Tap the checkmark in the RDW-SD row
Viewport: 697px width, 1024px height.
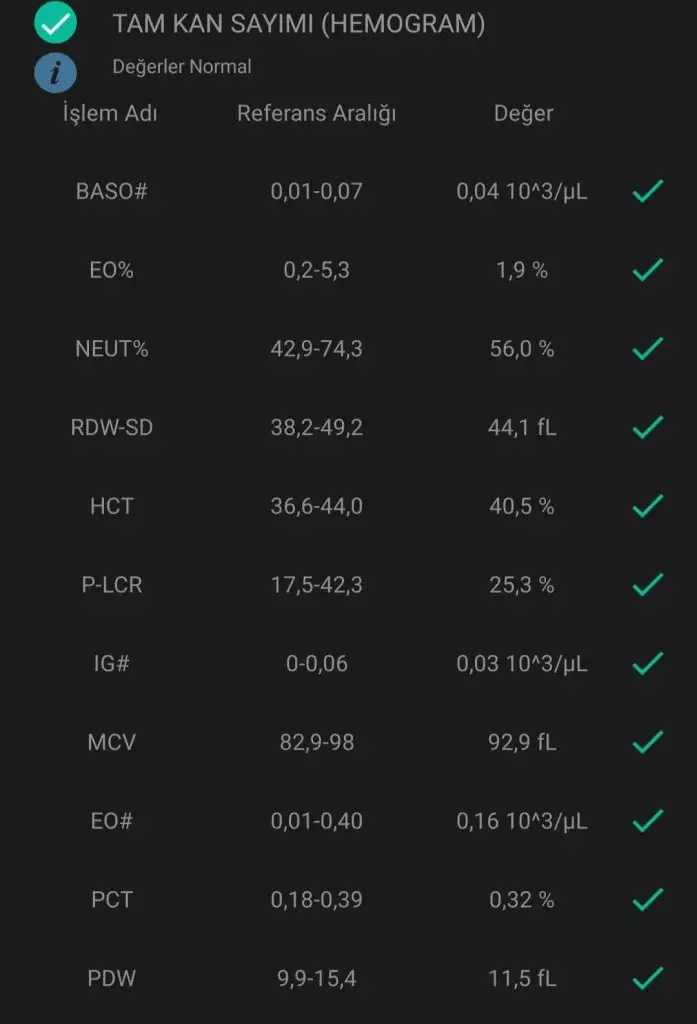[x=648, y=428]
